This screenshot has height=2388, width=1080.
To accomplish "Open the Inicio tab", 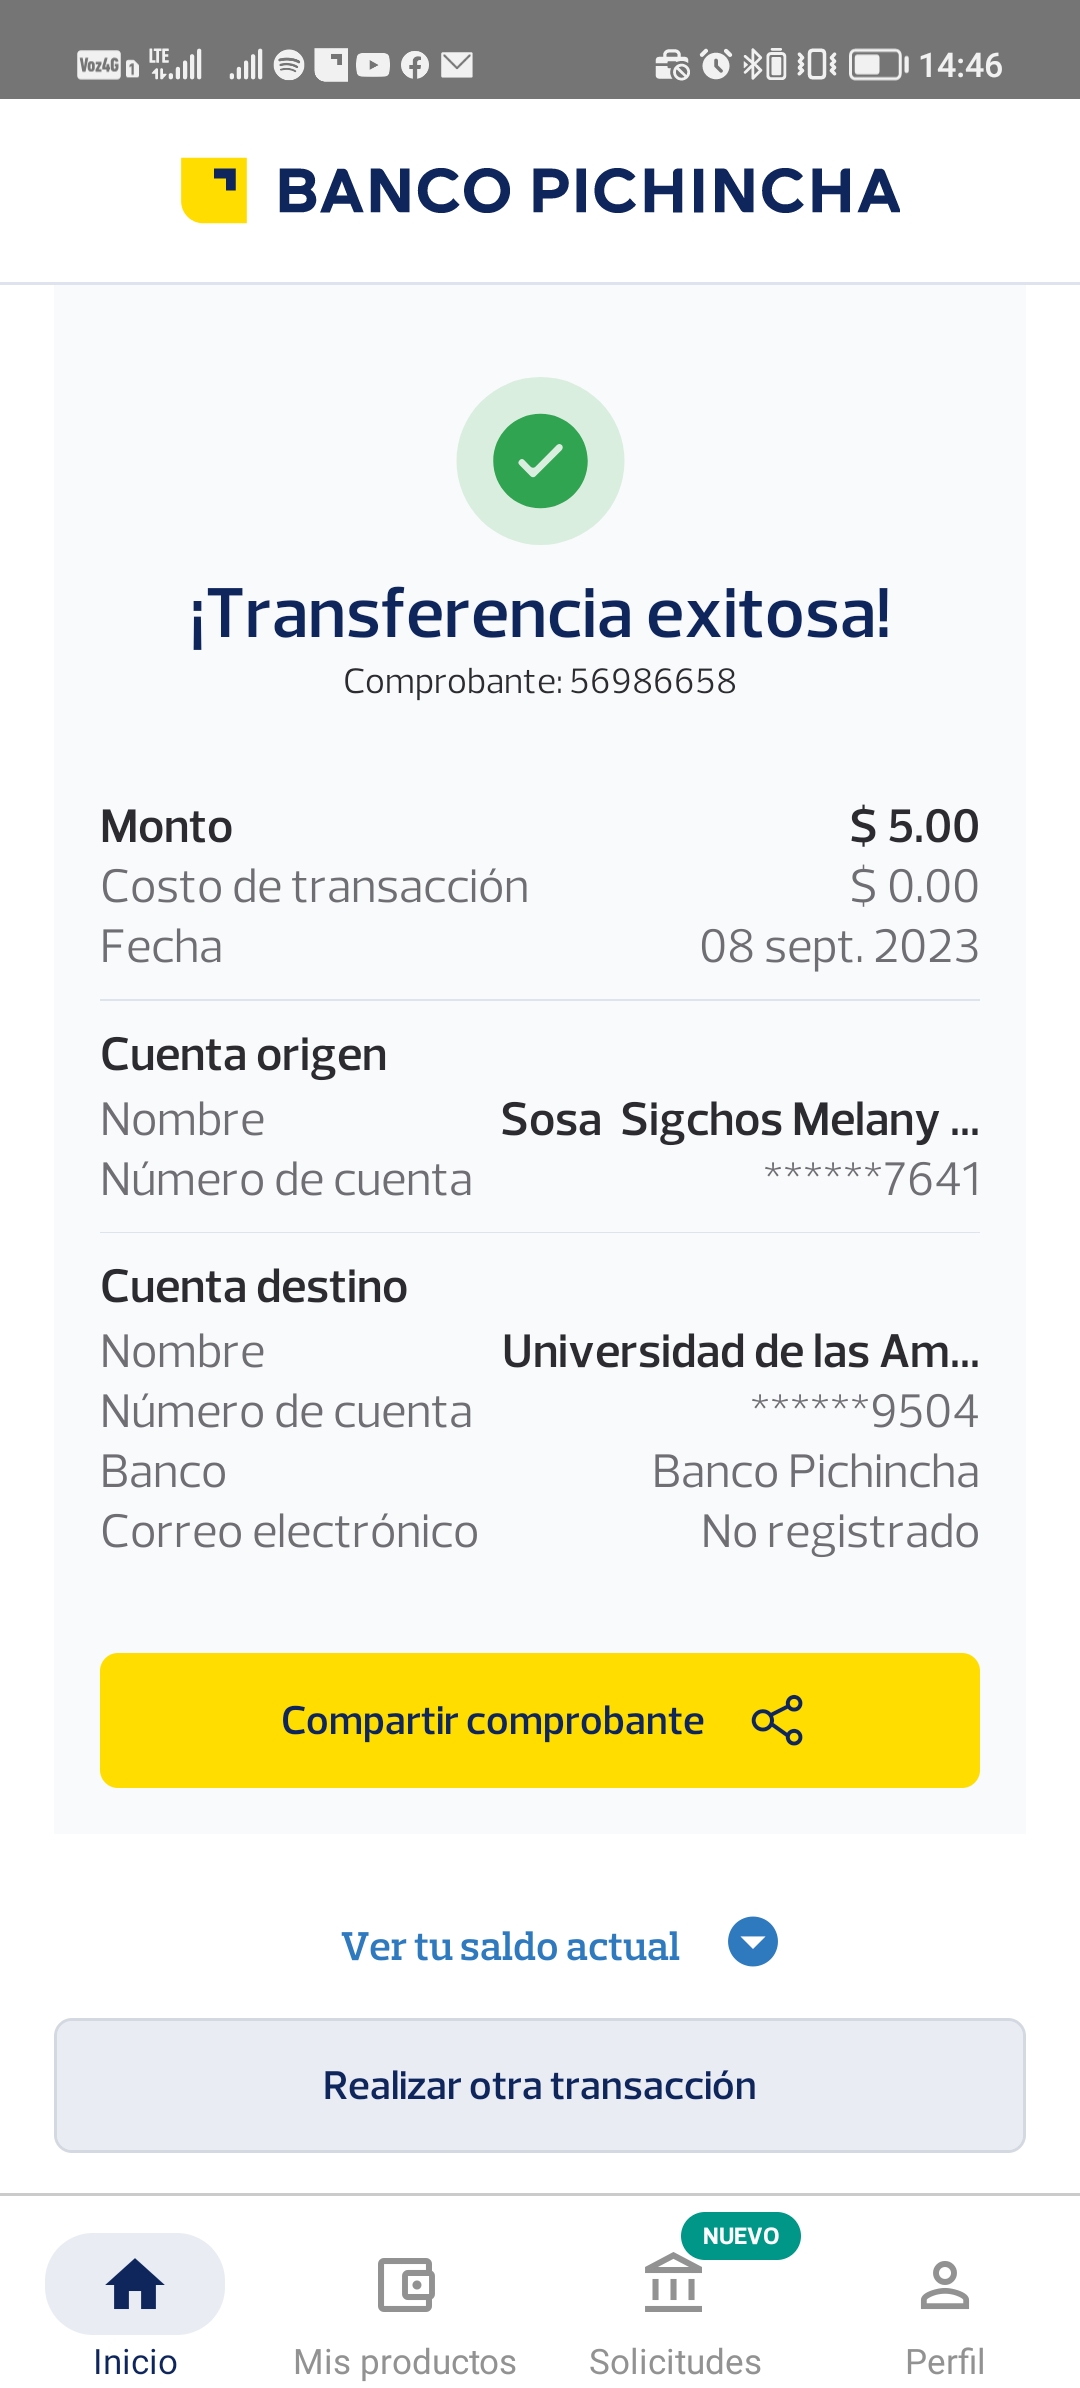I will point(135,2361).
